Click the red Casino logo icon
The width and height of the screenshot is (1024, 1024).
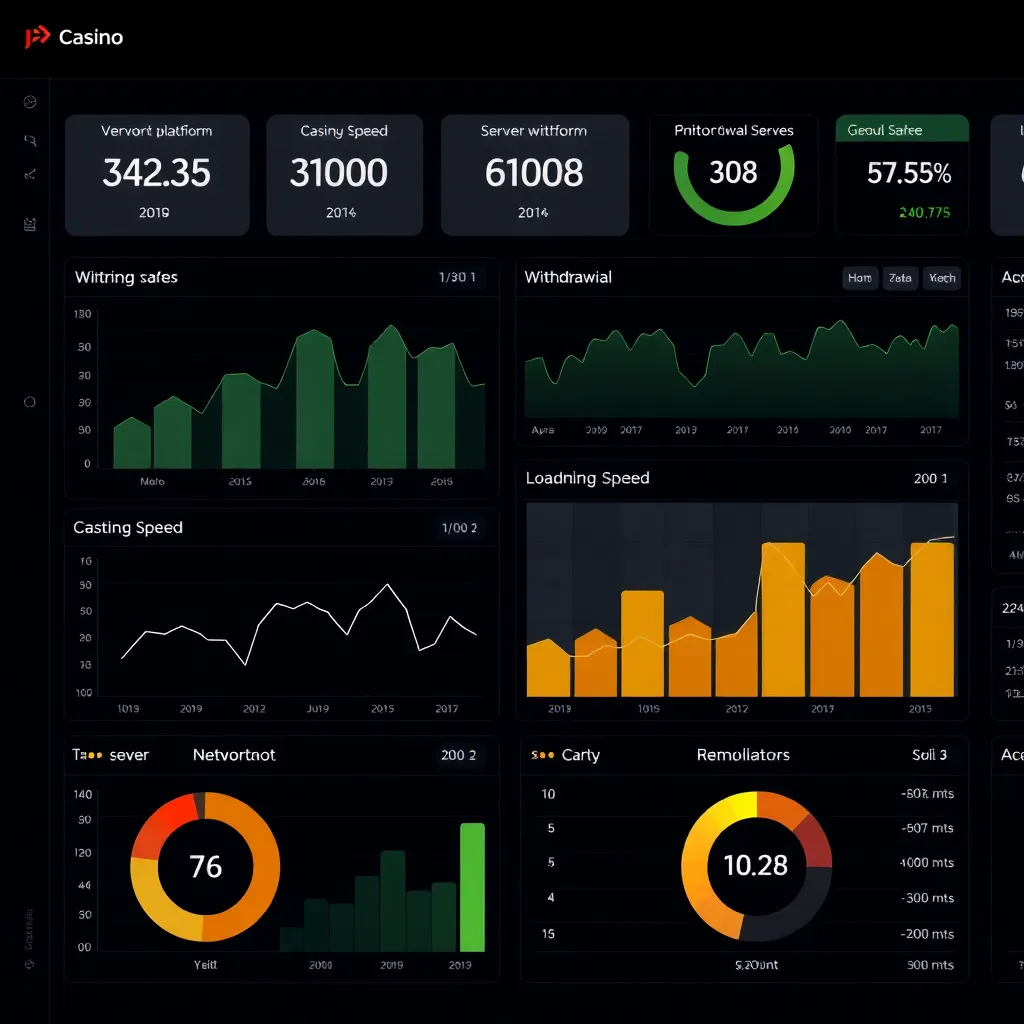click(x=37, y=38)
